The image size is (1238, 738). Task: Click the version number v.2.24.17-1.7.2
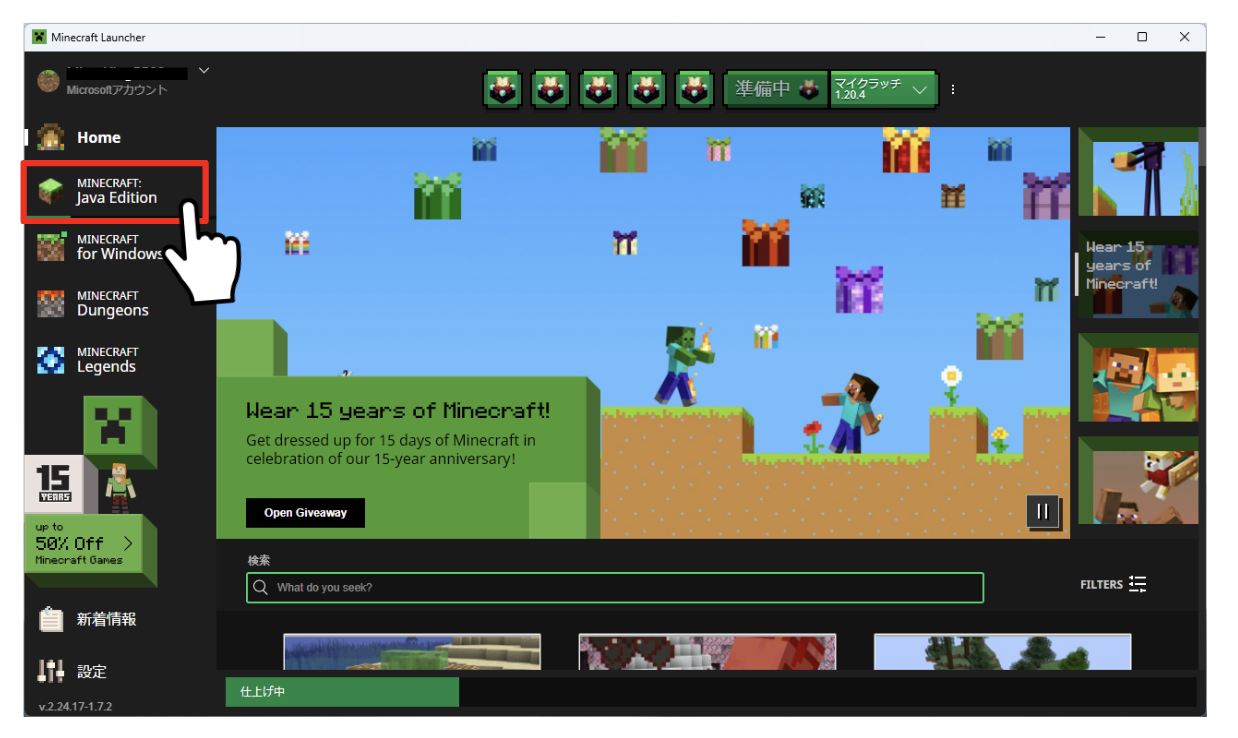point(75,707)
